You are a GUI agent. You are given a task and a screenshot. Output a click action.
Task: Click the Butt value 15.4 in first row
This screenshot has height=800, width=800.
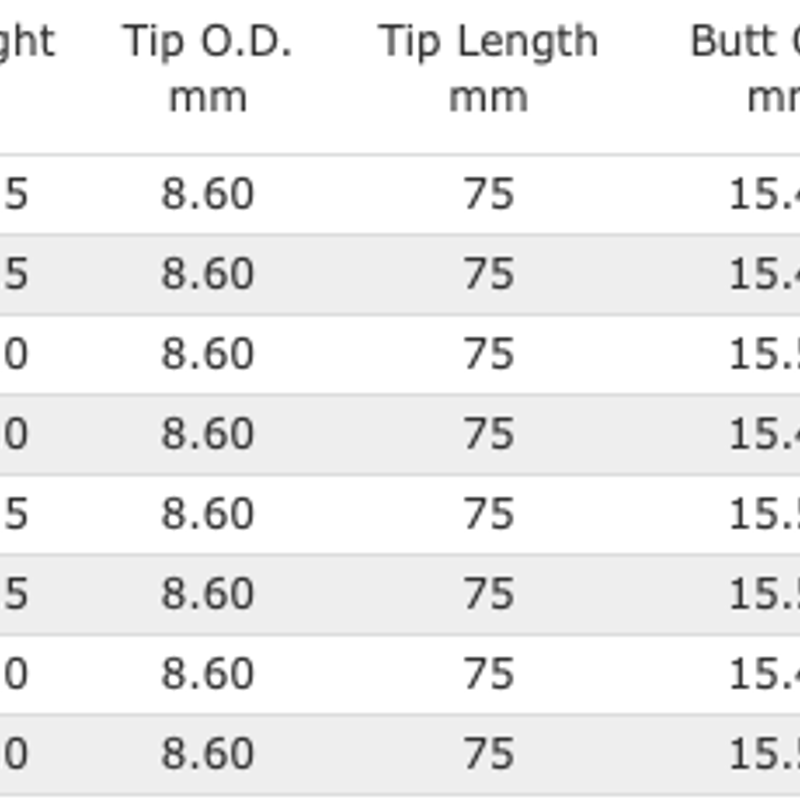tap(764, 194)
